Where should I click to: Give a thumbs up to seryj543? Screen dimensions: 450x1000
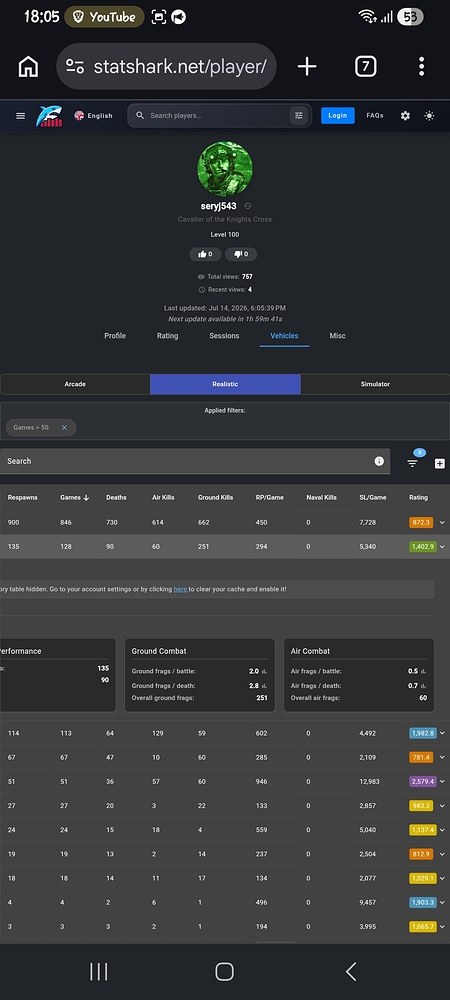coord(205,254)
